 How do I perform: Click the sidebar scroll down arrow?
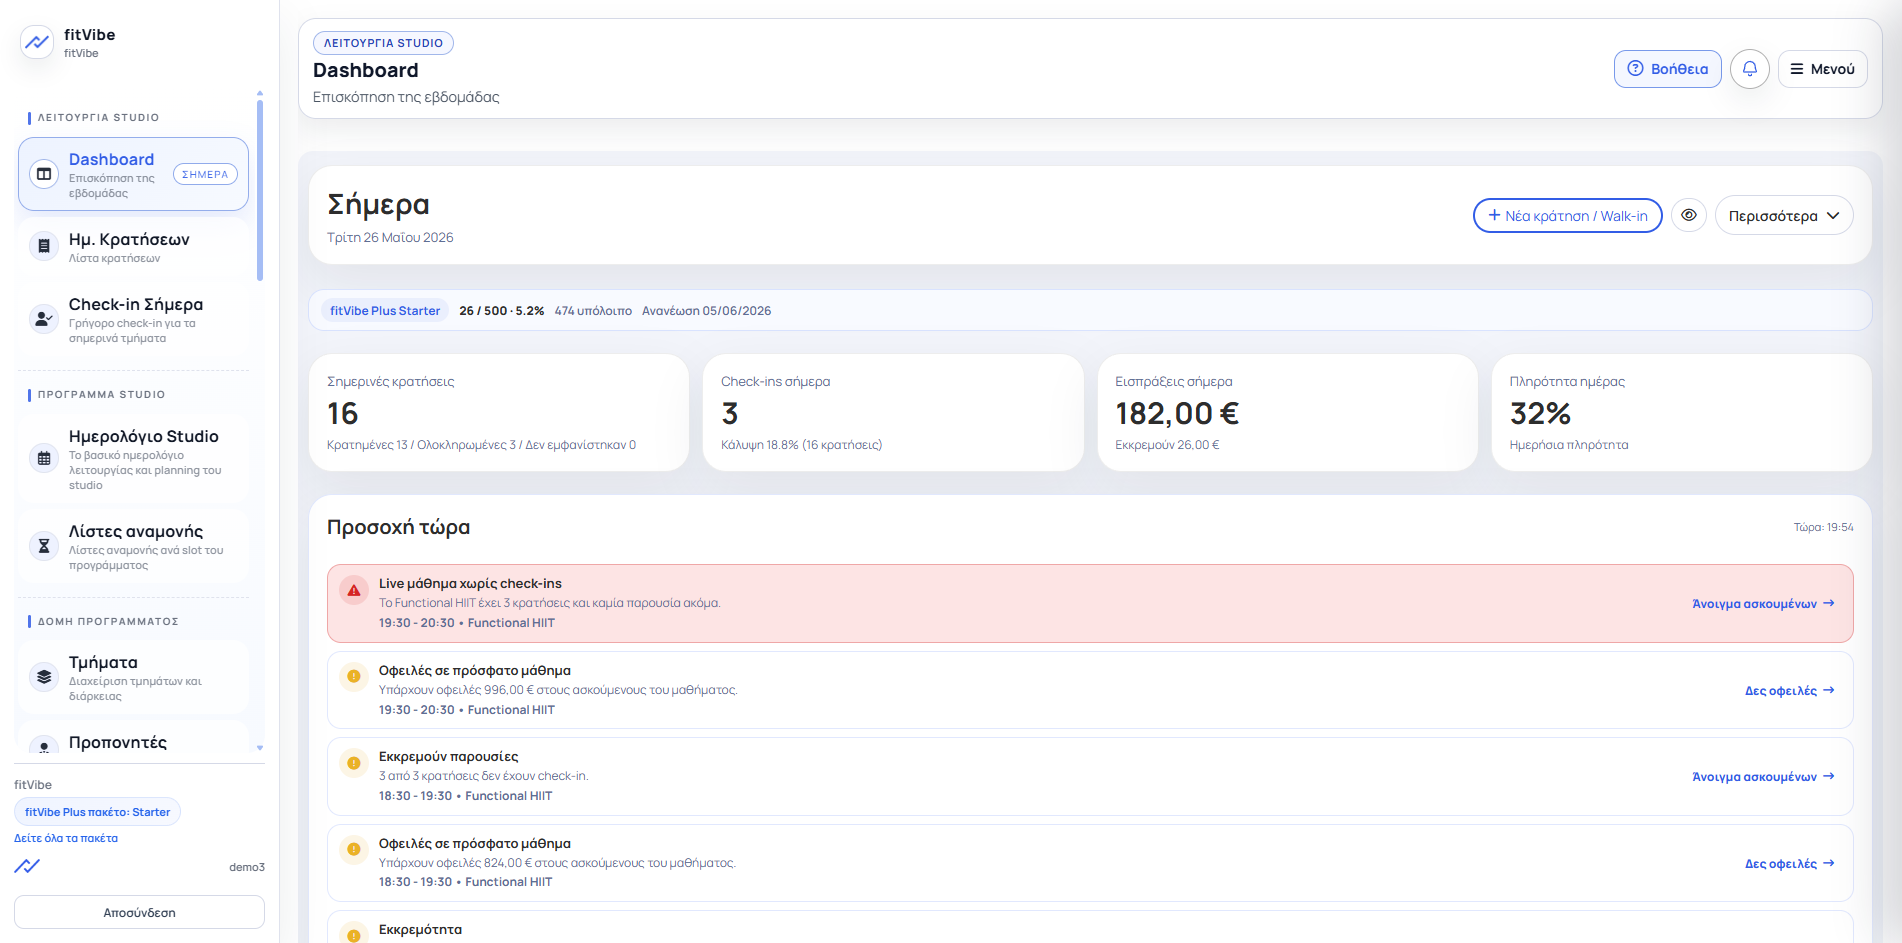point(260,748)
